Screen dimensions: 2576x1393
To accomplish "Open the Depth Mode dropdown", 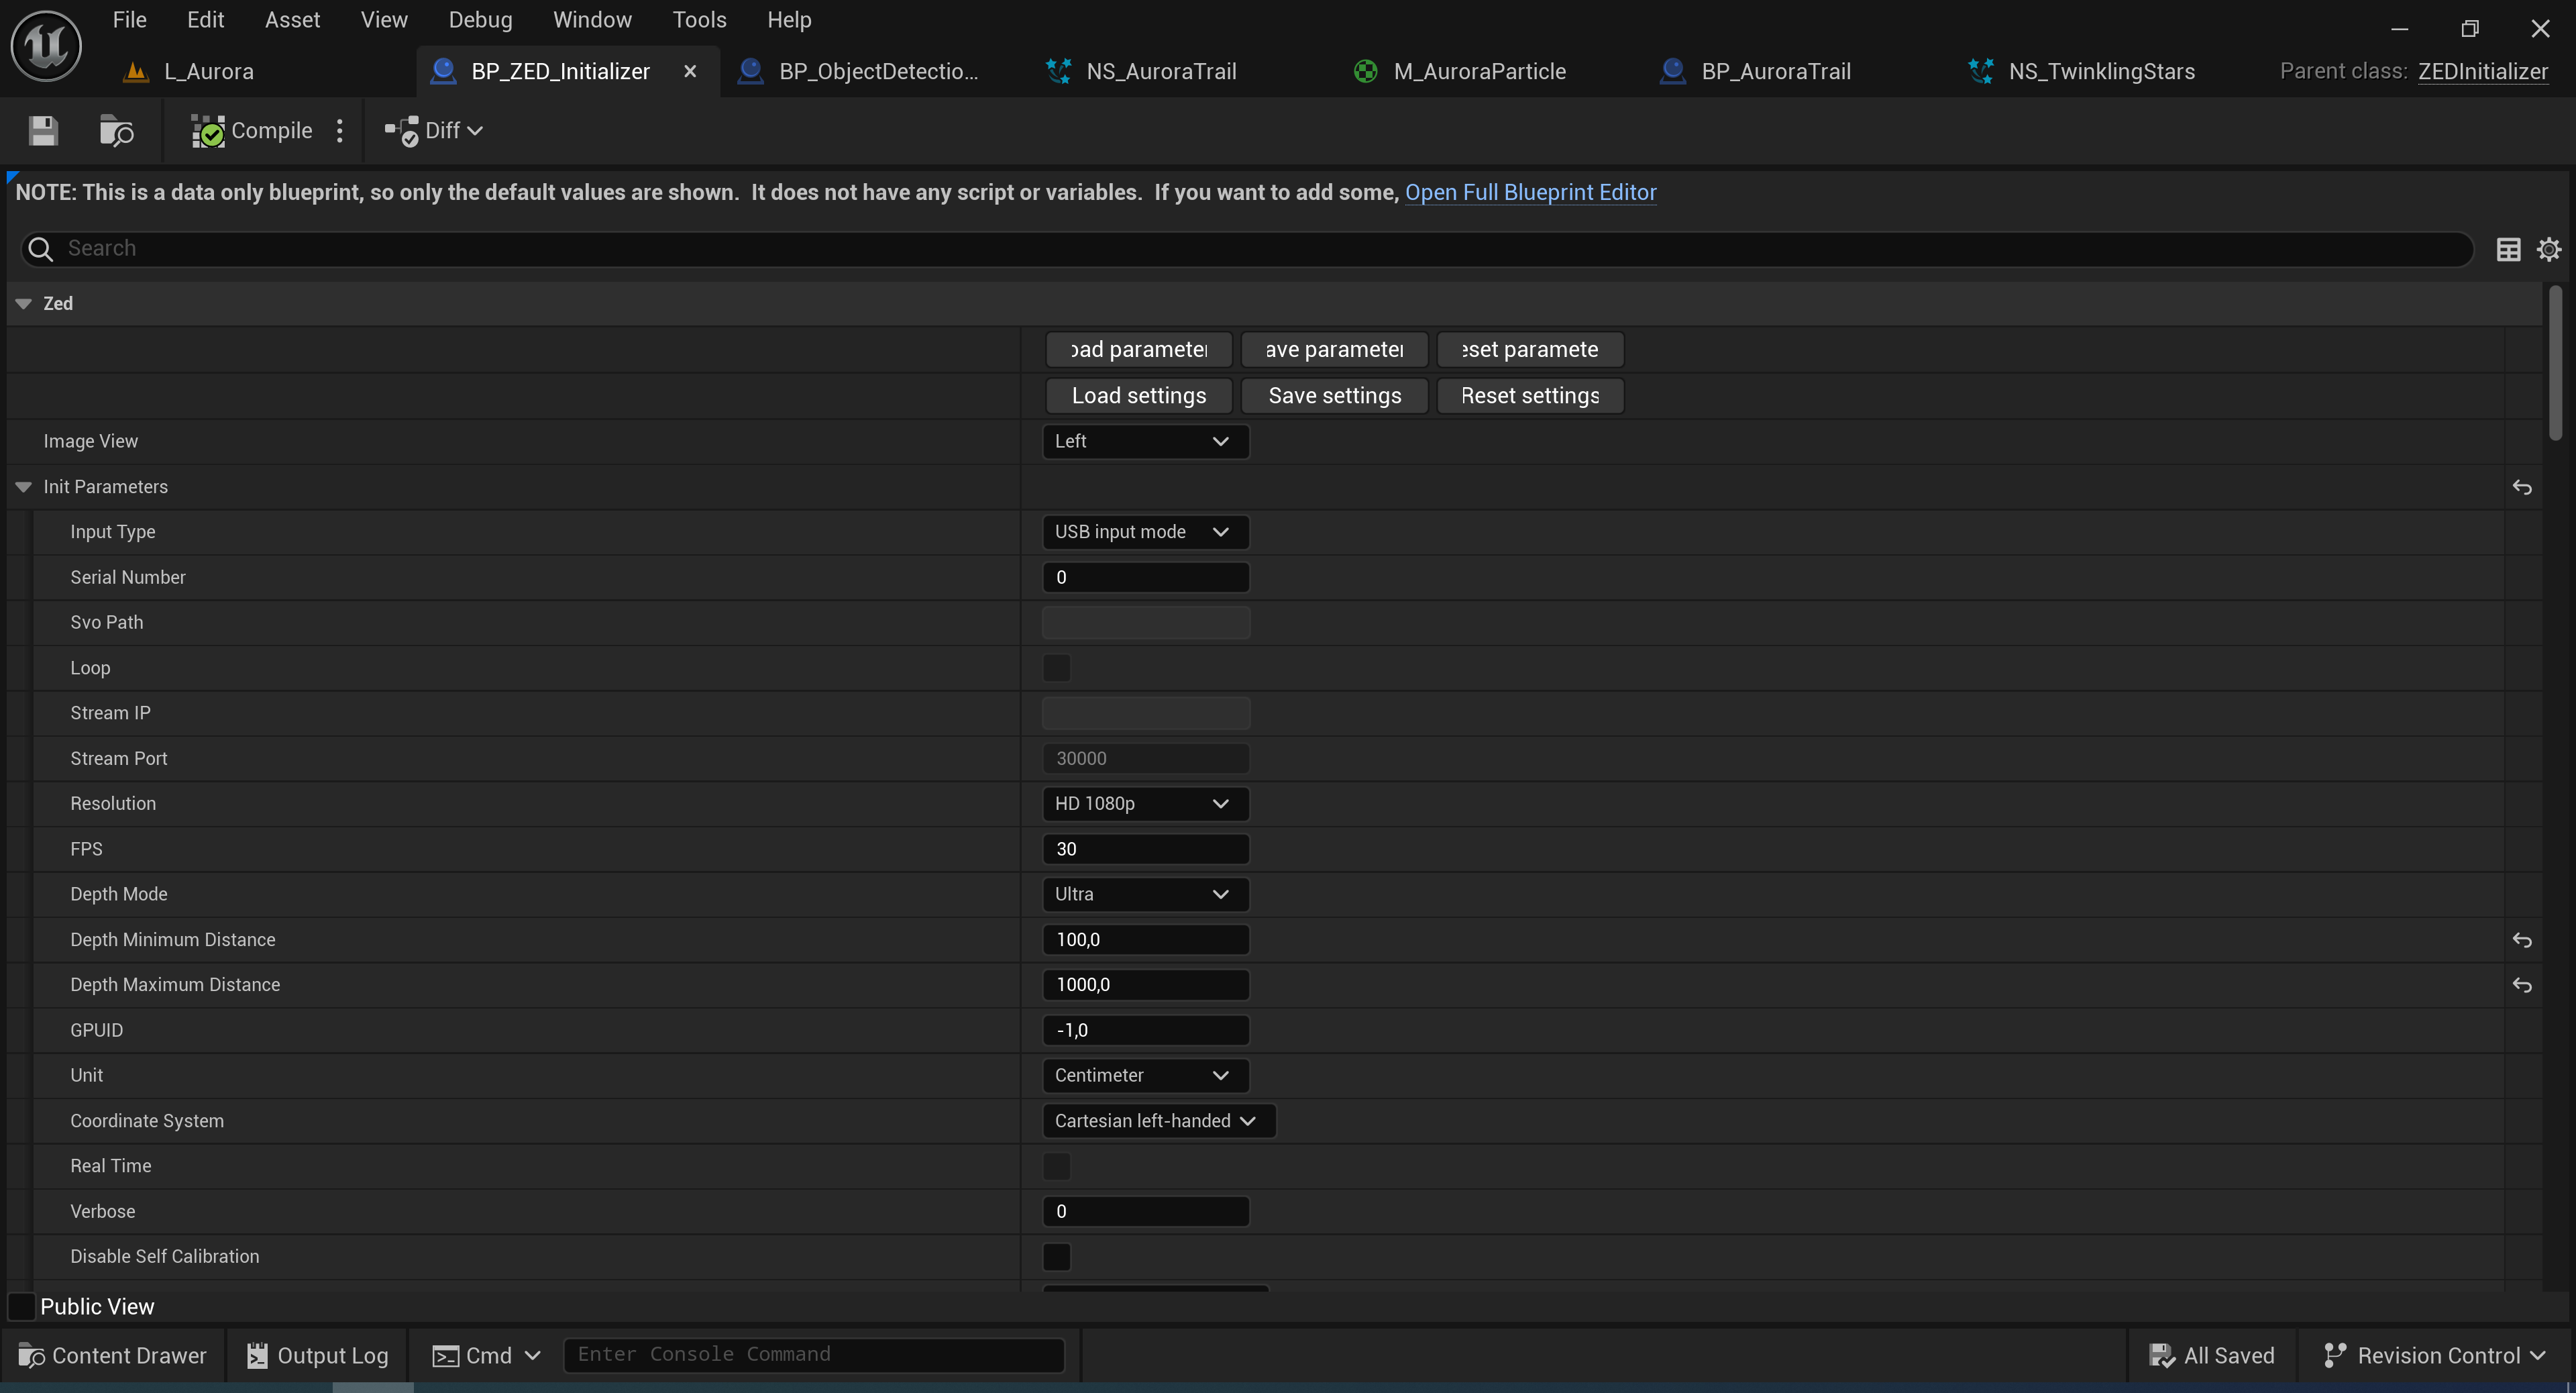I will [1145, 894].
